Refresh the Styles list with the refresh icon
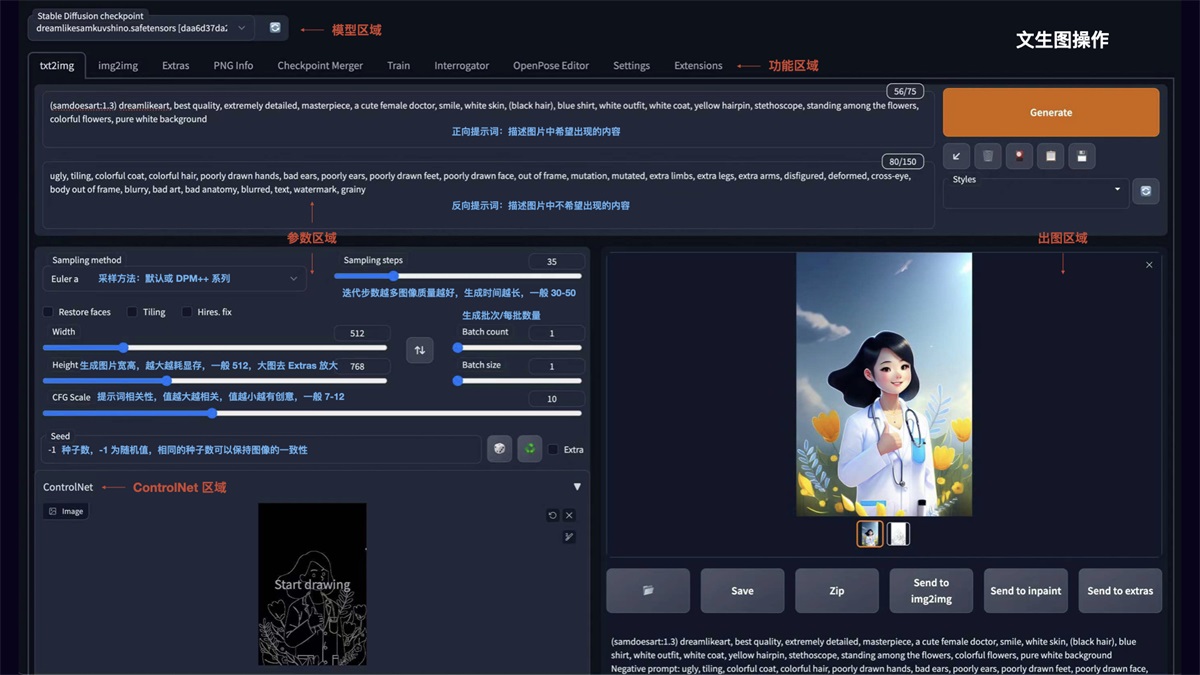Viewport: 1200px width, 675px height. (x=1145, y=190)
